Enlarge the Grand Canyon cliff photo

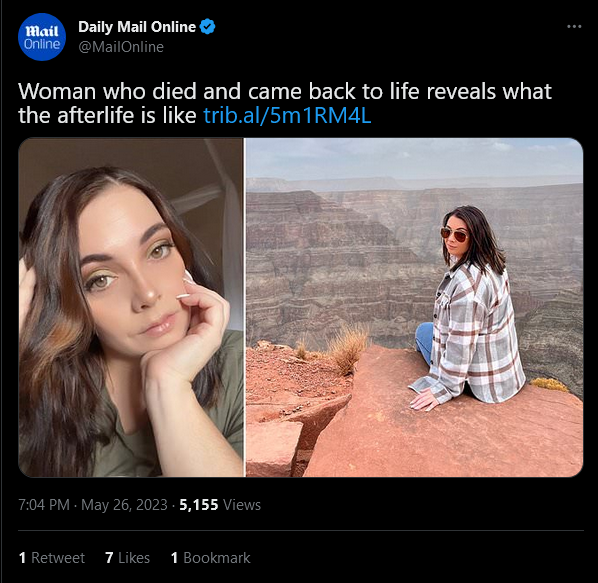click(x=414, y=307)
